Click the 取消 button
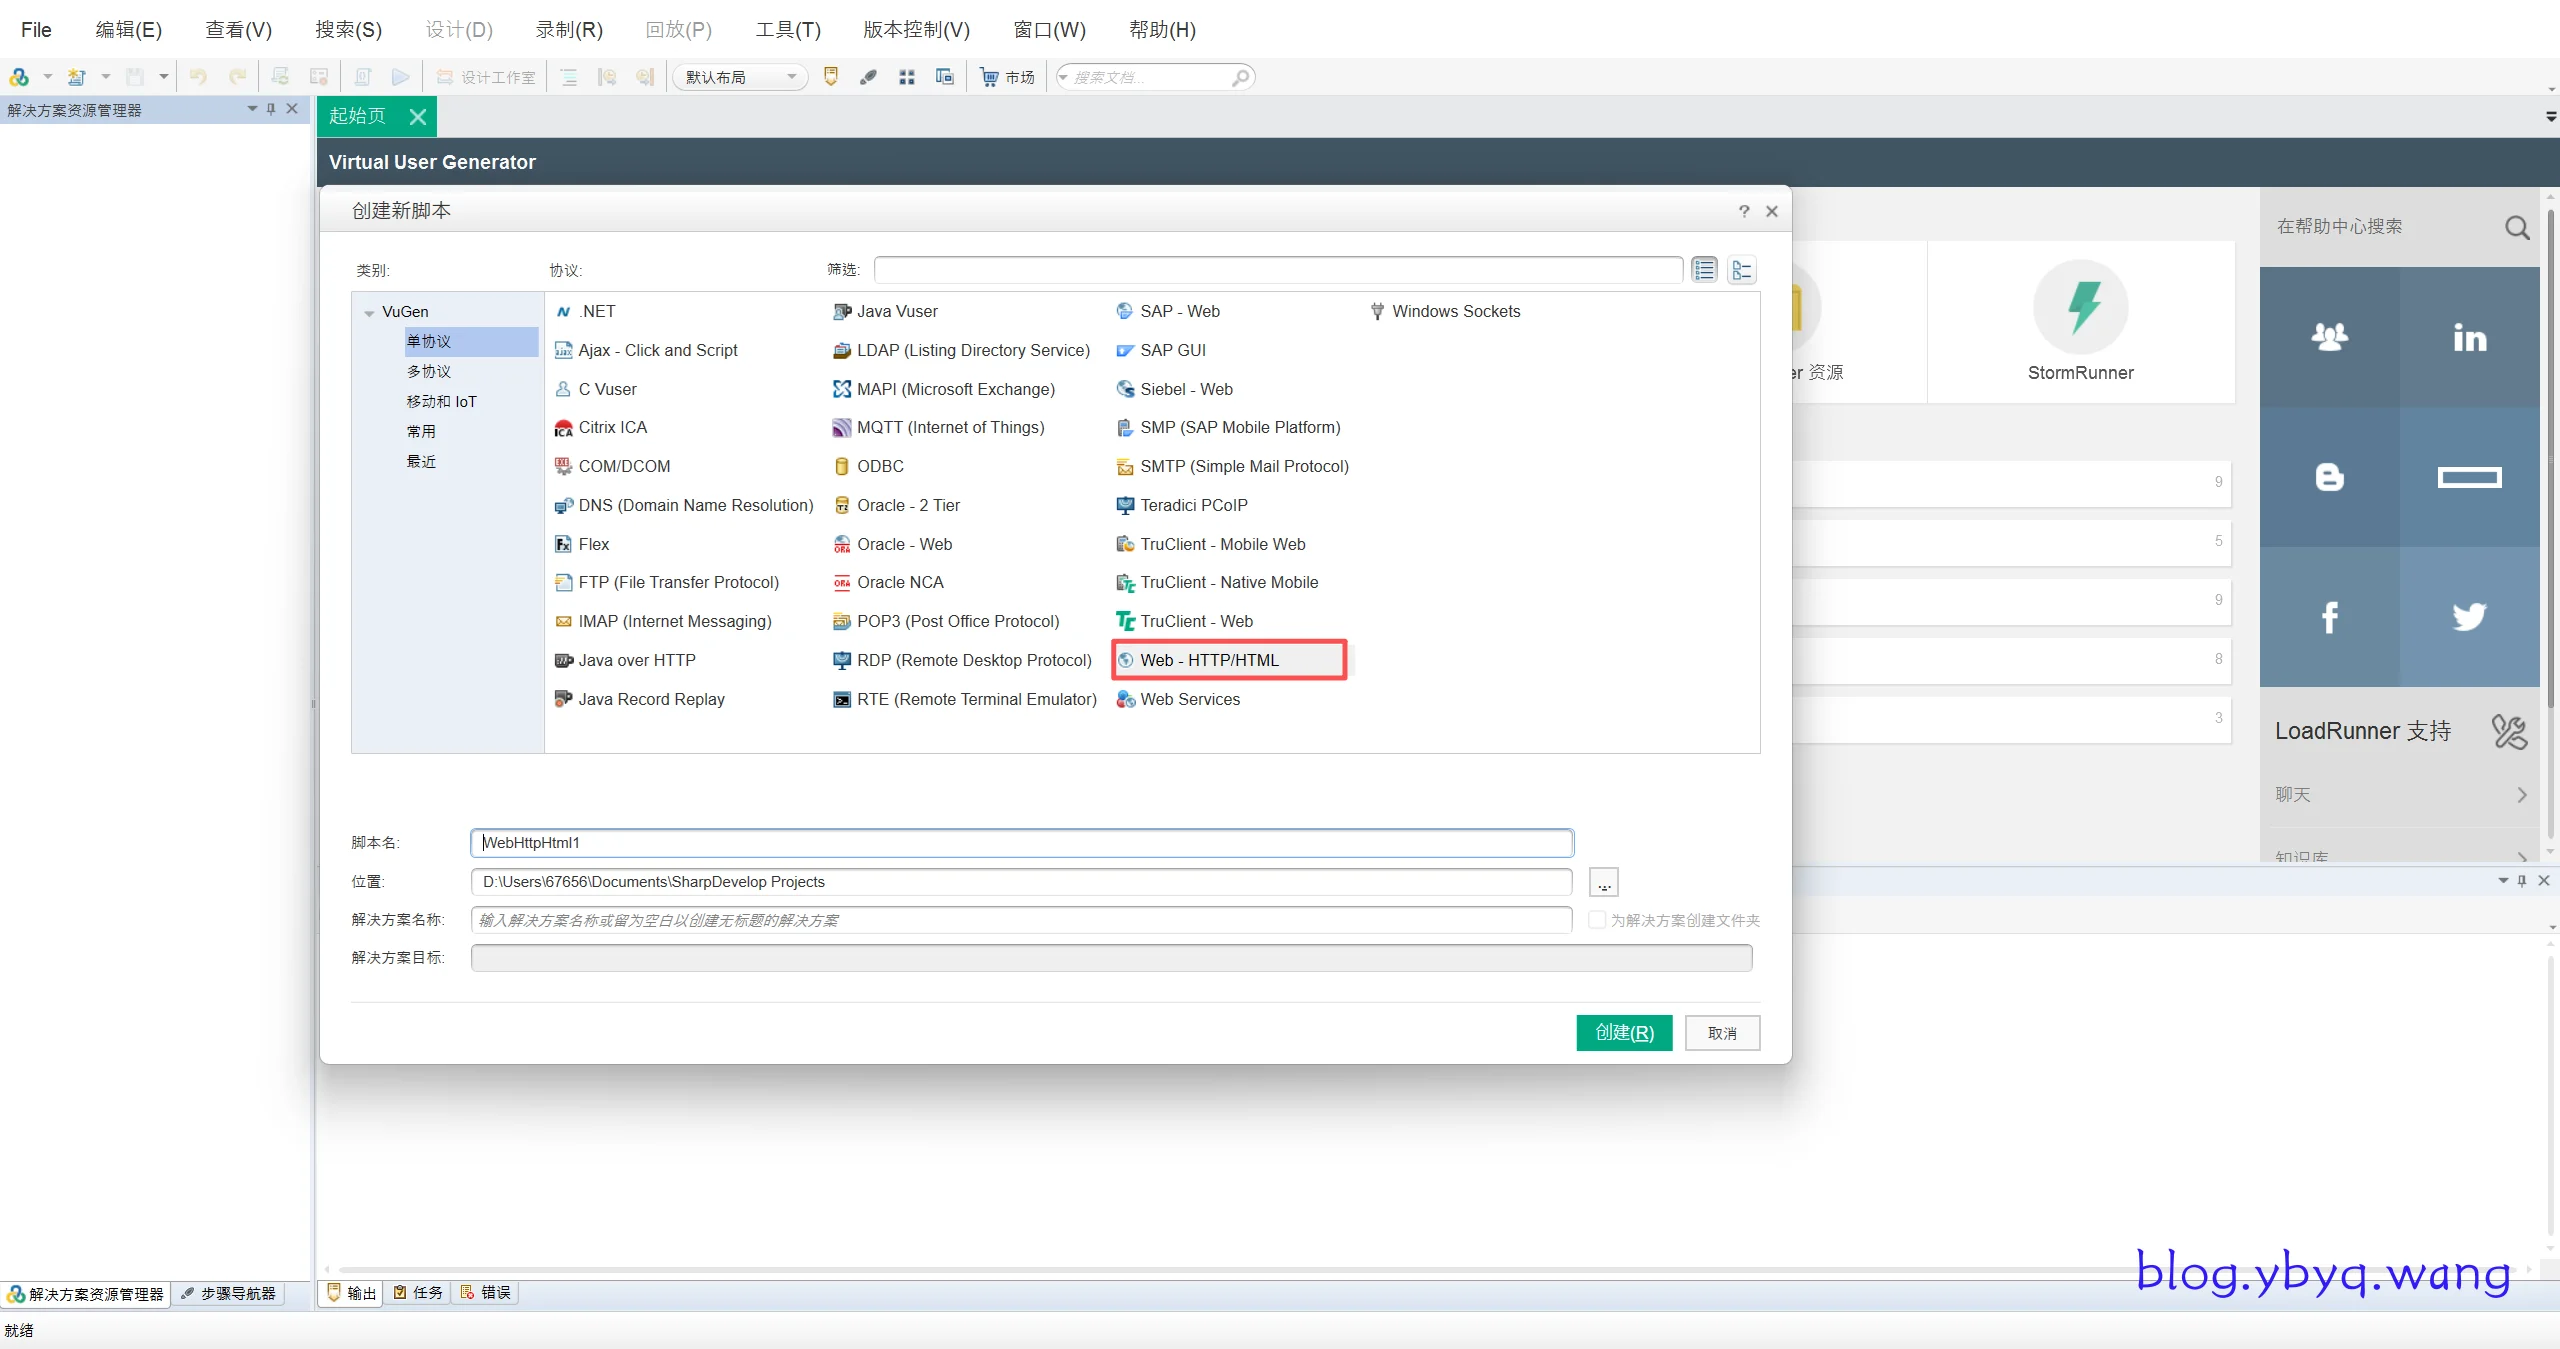This screenshot has width=2560, height=1349. [1721, 1033]
